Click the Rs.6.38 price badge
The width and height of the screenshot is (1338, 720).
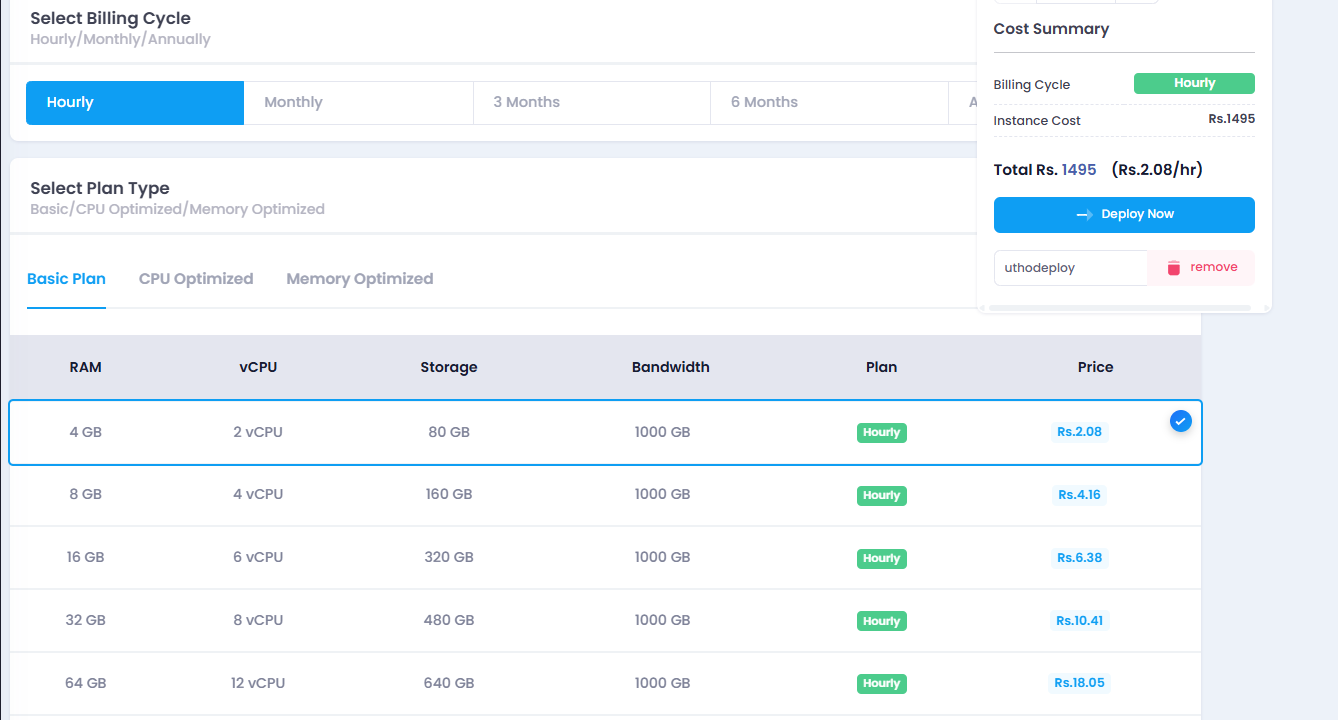click(x=1080, y=558)
